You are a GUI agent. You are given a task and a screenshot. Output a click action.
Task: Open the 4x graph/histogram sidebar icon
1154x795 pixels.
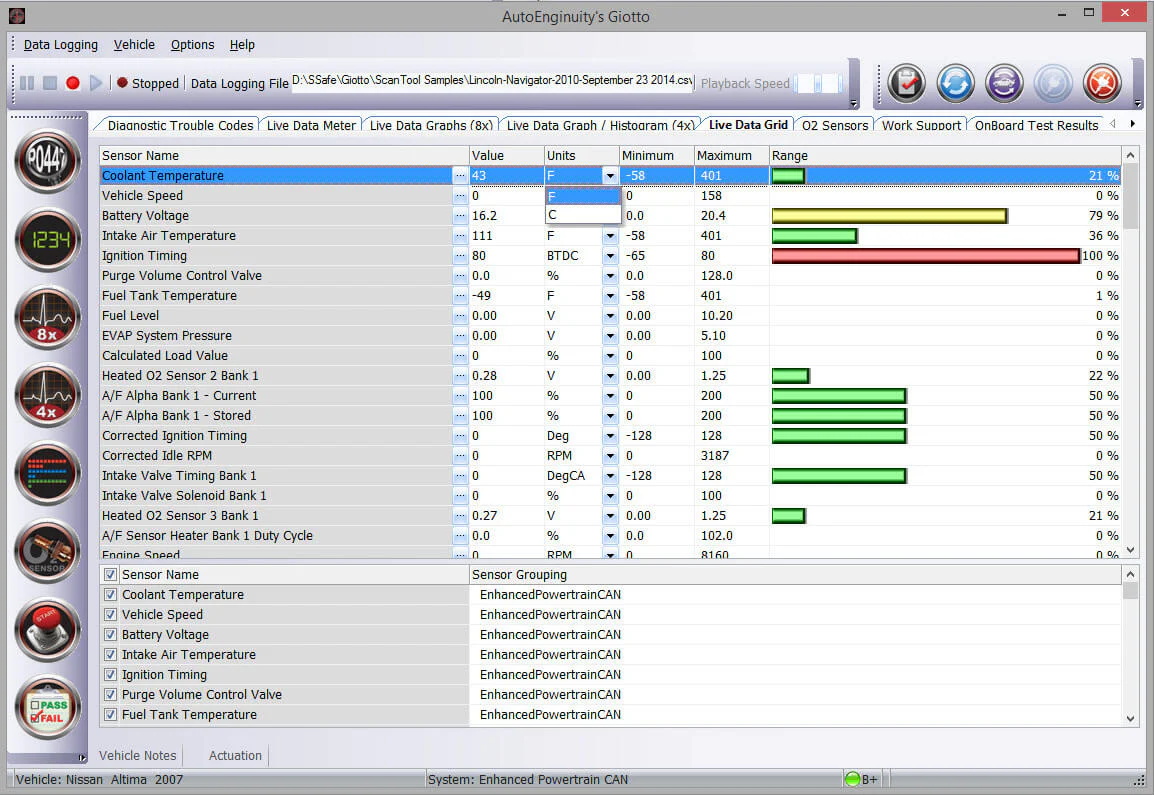point(48,396)
